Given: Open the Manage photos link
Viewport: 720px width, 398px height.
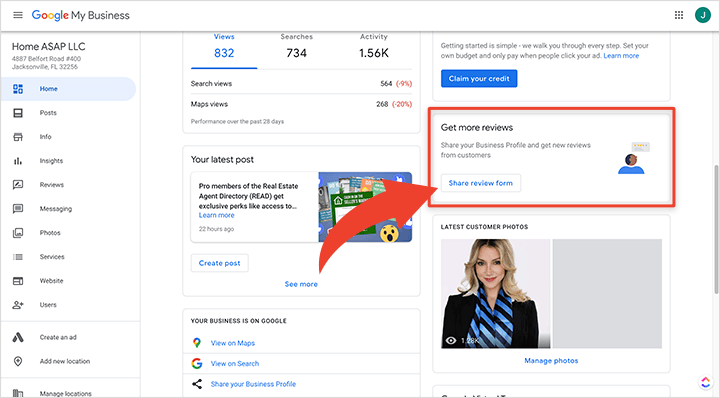Looking at the screenshot, I should (551, 361).
